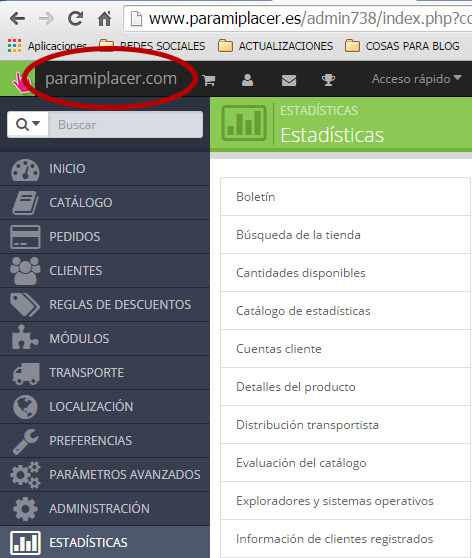Image resolution: width=472 pixels, height=558 pixels.
Task: Open the trophy achievements icon
Action: 328,80
